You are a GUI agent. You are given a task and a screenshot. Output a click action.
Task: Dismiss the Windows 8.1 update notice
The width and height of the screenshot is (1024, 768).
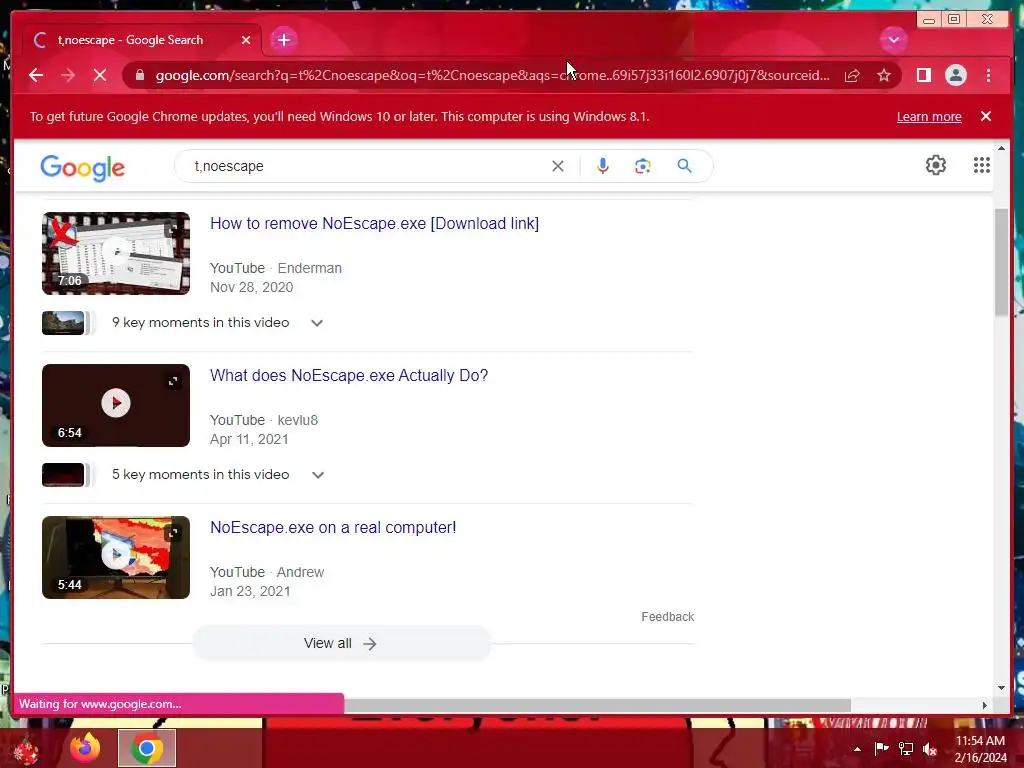tap(986, 116)
